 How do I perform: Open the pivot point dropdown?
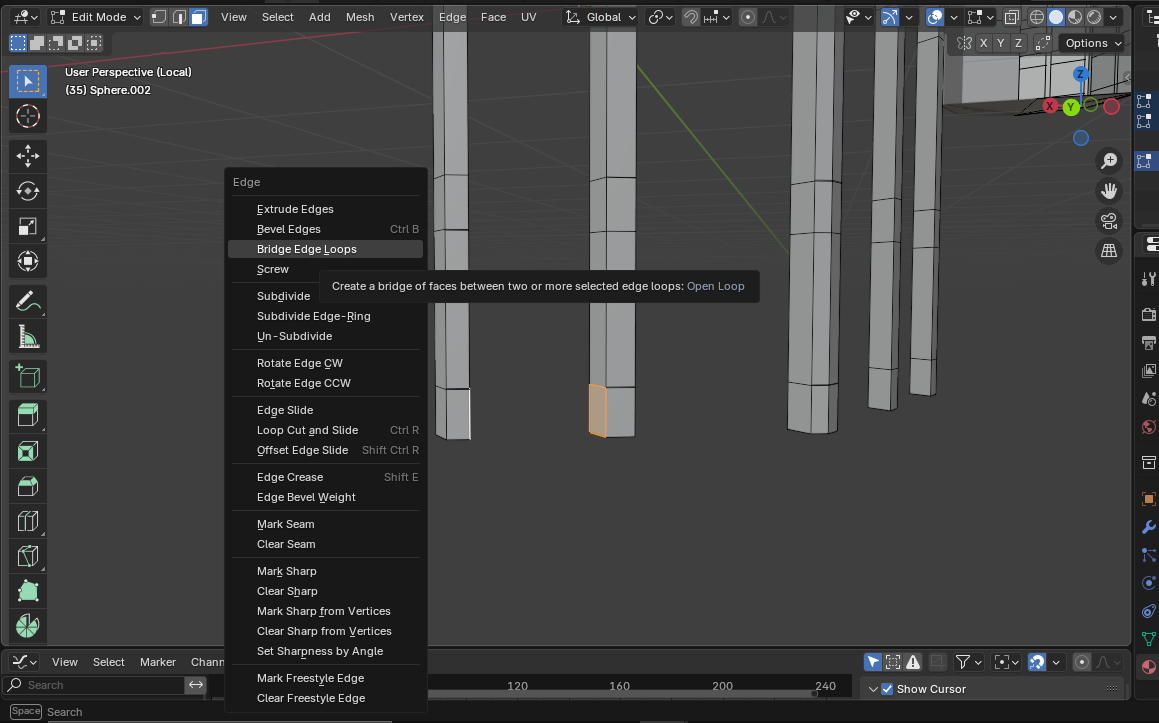tap(659, 17)
